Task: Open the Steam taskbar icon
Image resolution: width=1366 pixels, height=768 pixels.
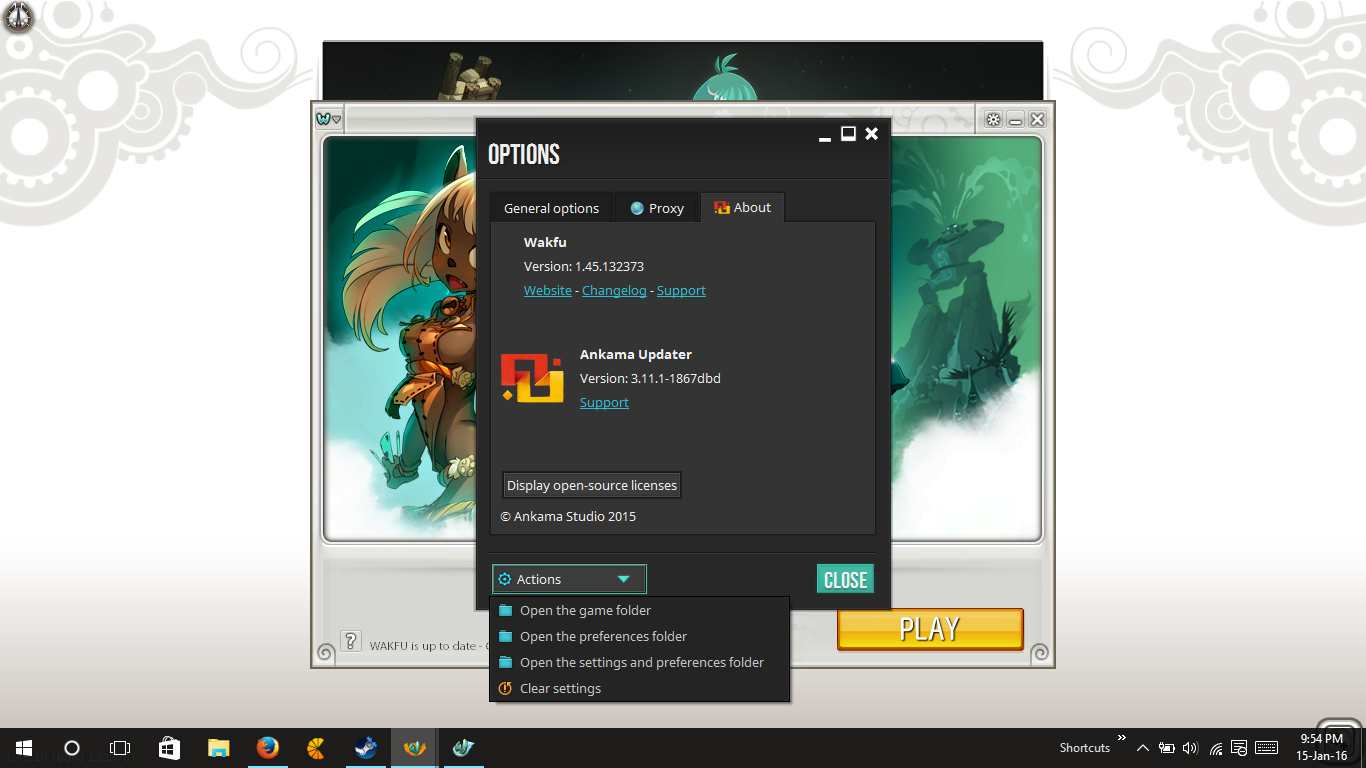Action: click(365, 748)
